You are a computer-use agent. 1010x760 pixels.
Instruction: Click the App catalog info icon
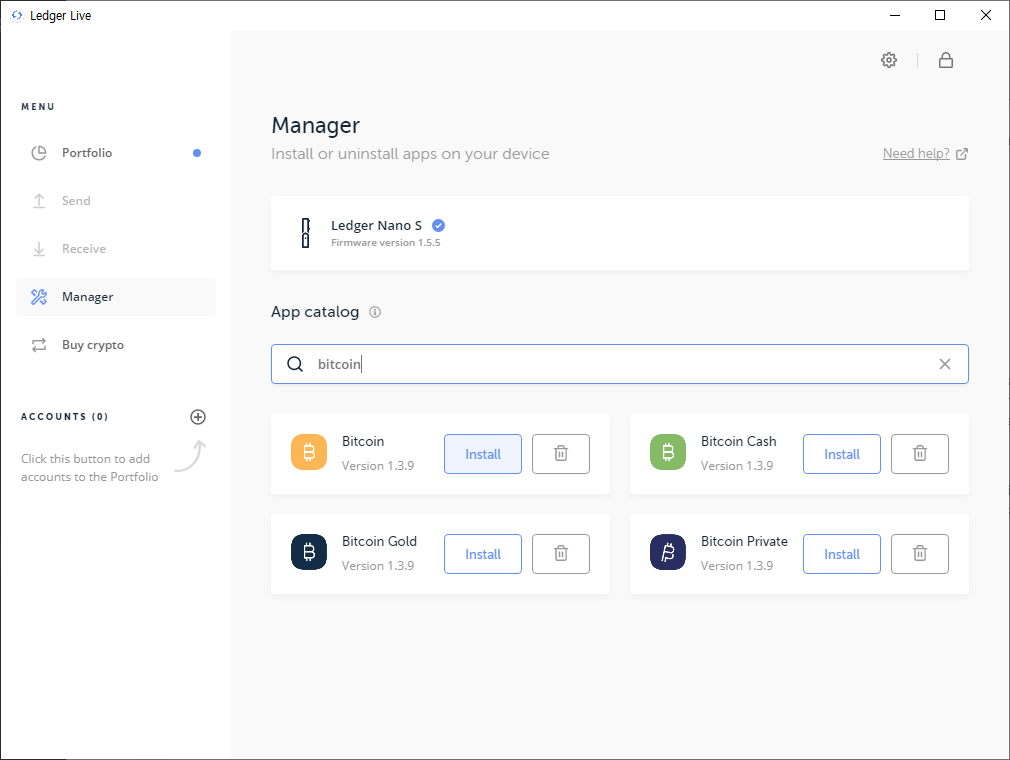375,312
